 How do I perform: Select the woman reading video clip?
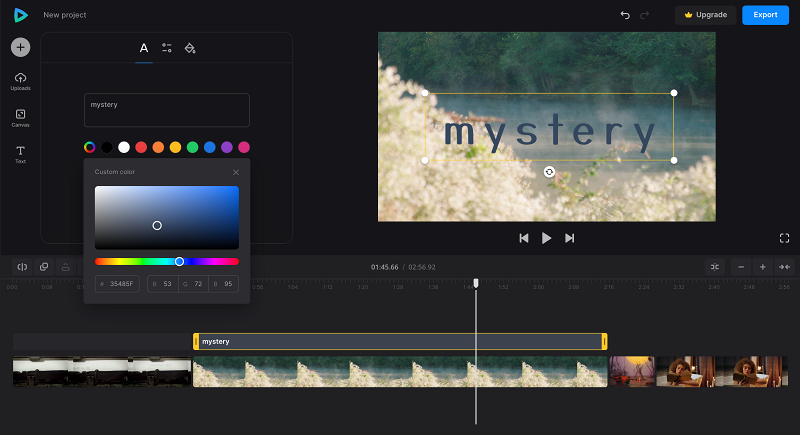click(x=722, y=372)
